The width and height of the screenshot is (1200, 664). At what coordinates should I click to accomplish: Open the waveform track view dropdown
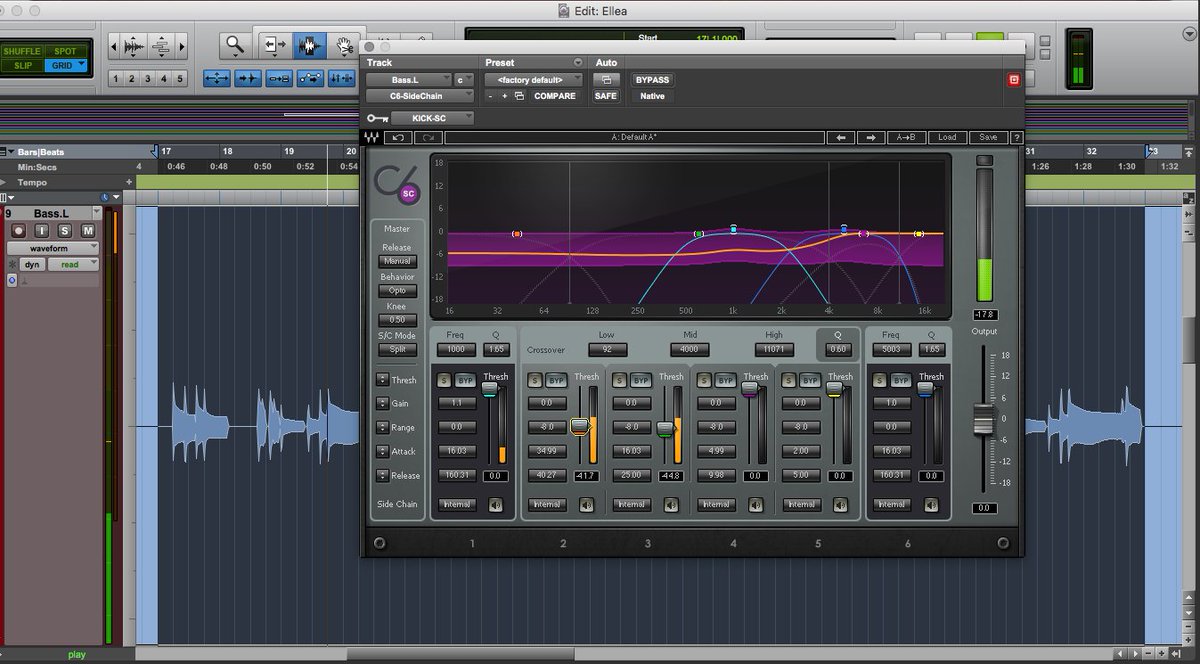(52, 248)
